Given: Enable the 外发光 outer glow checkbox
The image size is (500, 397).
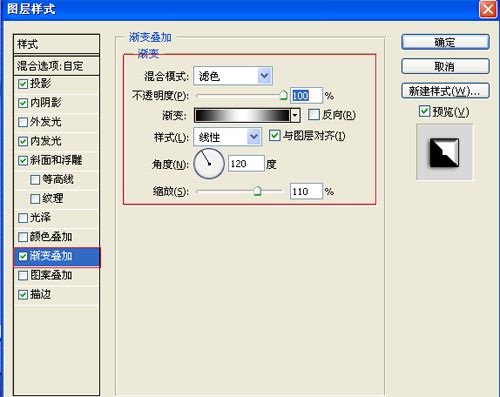Looking at the screenshot, I should (x=23, y=122).
